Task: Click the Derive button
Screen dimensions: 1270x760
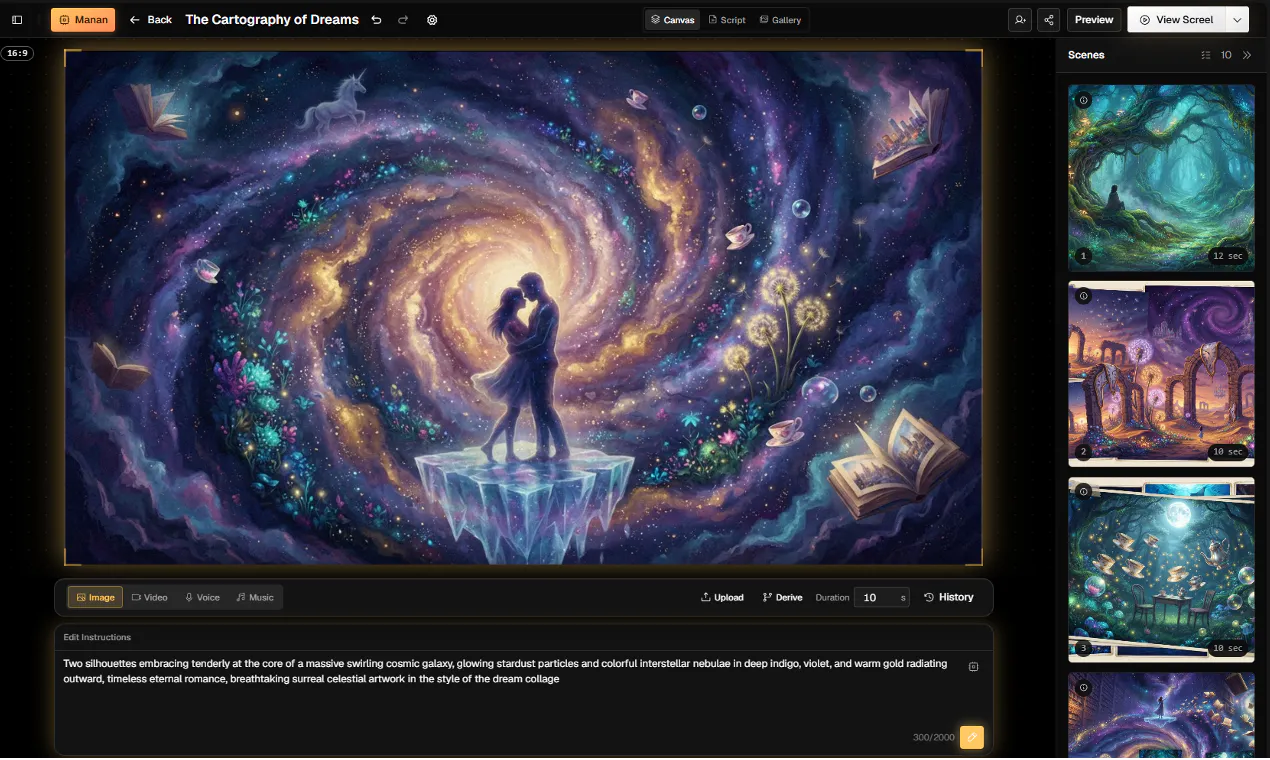Action: pos(782,597)
